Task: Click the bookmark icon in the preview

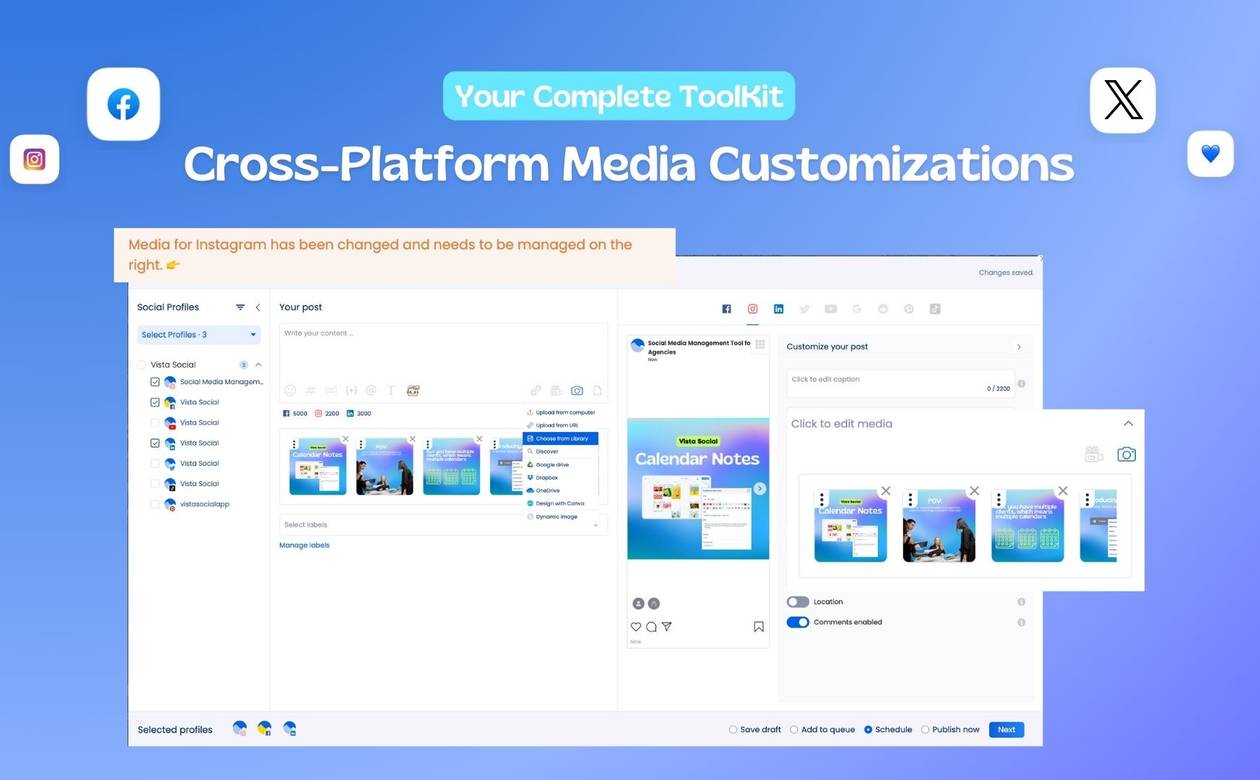Action: [759, 627]
